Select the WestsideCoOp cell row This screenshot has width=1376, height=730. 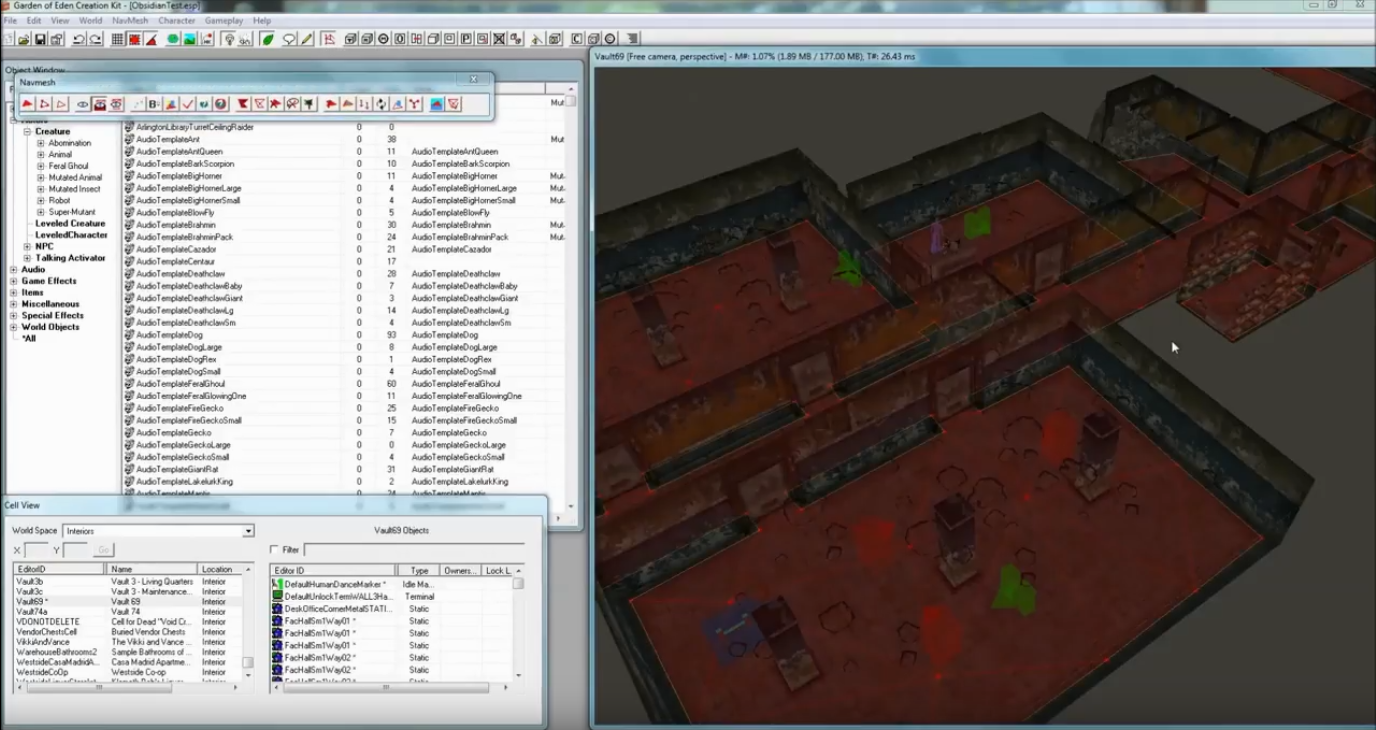(x=127, y=672)
